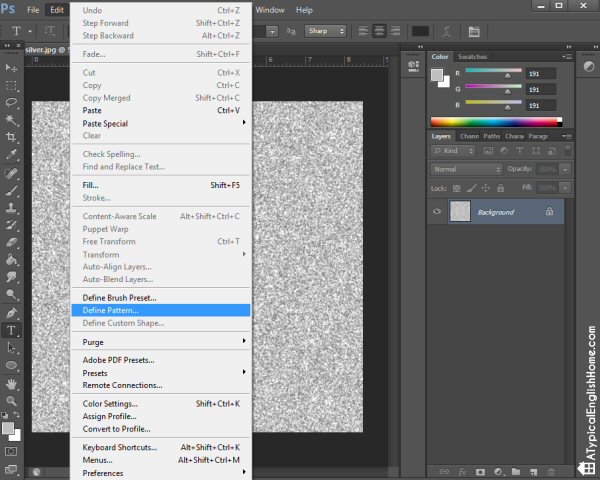Viewport: 600px width, 480px height.
Task: Select the History Brush tool
Action: click(11, 225)
